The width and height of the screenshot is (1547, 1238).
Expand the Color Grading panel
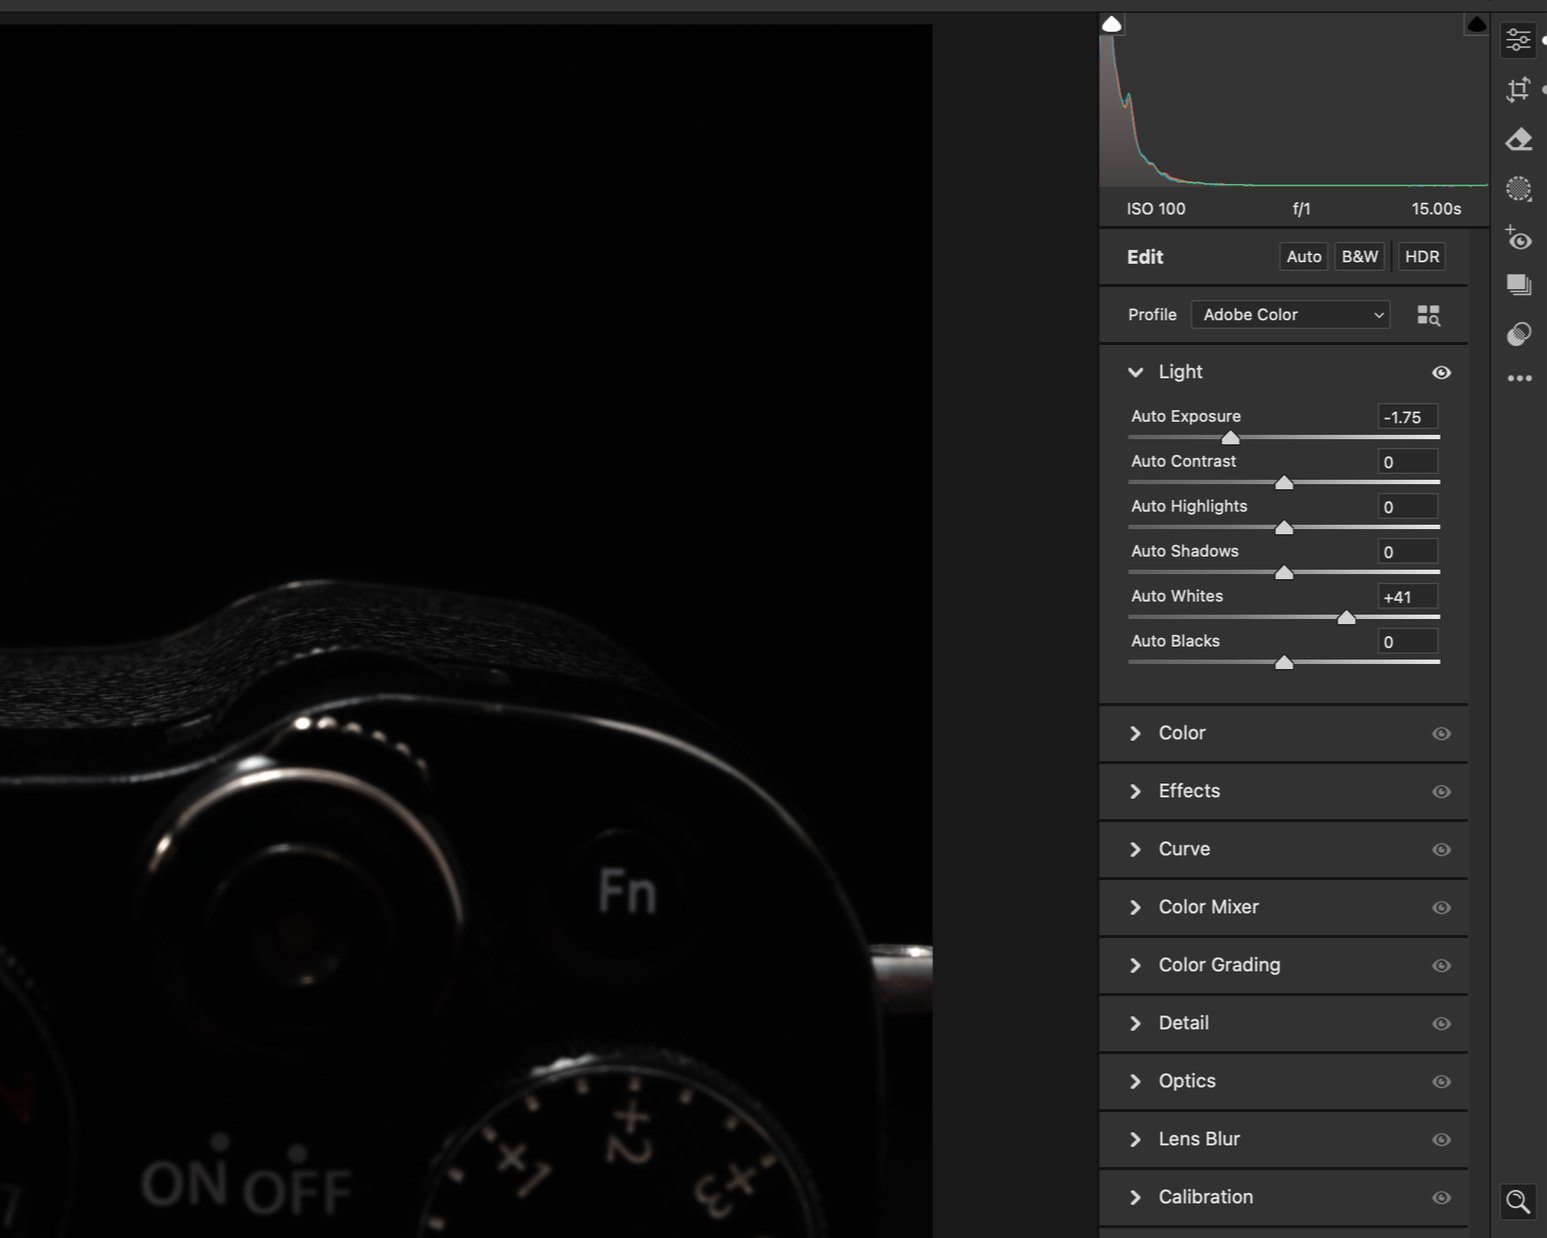(1135, 965)
